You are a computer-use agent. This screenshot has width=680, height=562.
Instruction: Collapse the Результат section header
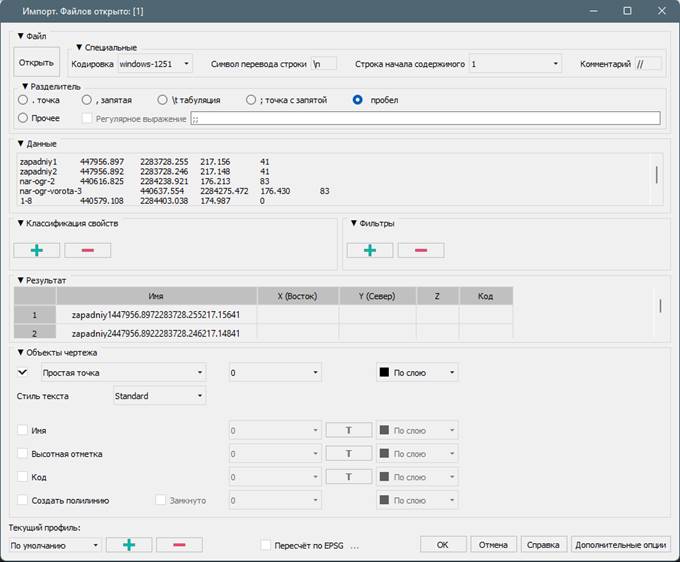(x=42, y=280)
